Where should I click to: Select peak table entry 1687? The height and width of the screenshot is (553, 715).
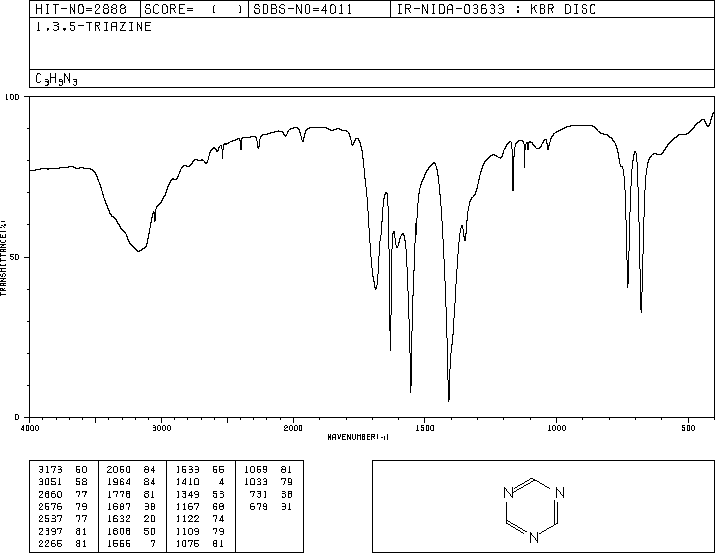[131, 506]
